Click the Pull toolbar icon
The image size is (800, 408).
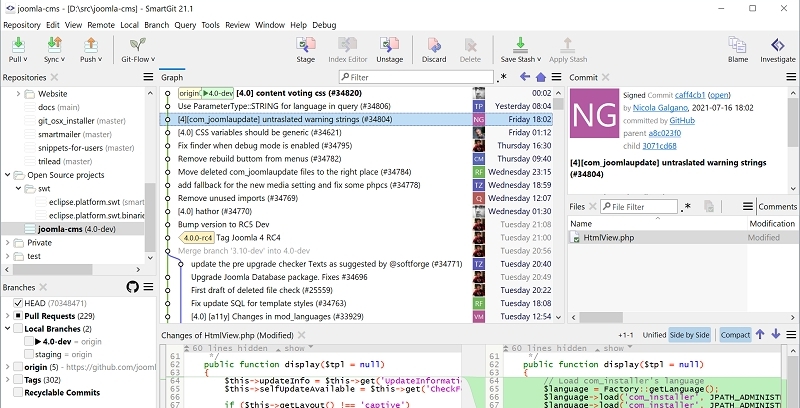point(18,48)
